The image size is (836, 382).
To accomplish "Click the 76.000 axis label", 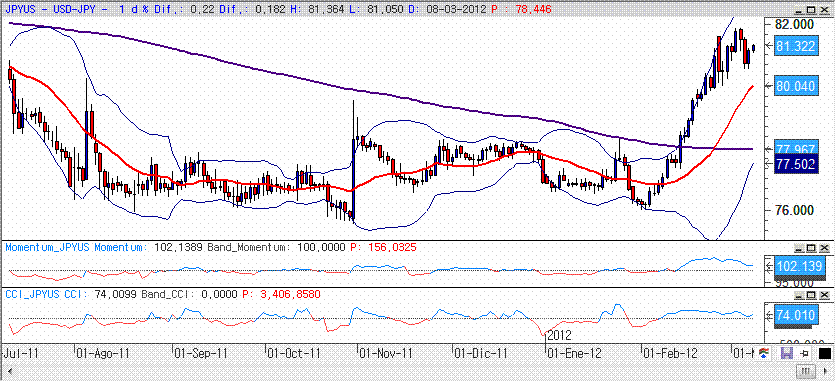I will pyautogui.click(x=795, y=210).
